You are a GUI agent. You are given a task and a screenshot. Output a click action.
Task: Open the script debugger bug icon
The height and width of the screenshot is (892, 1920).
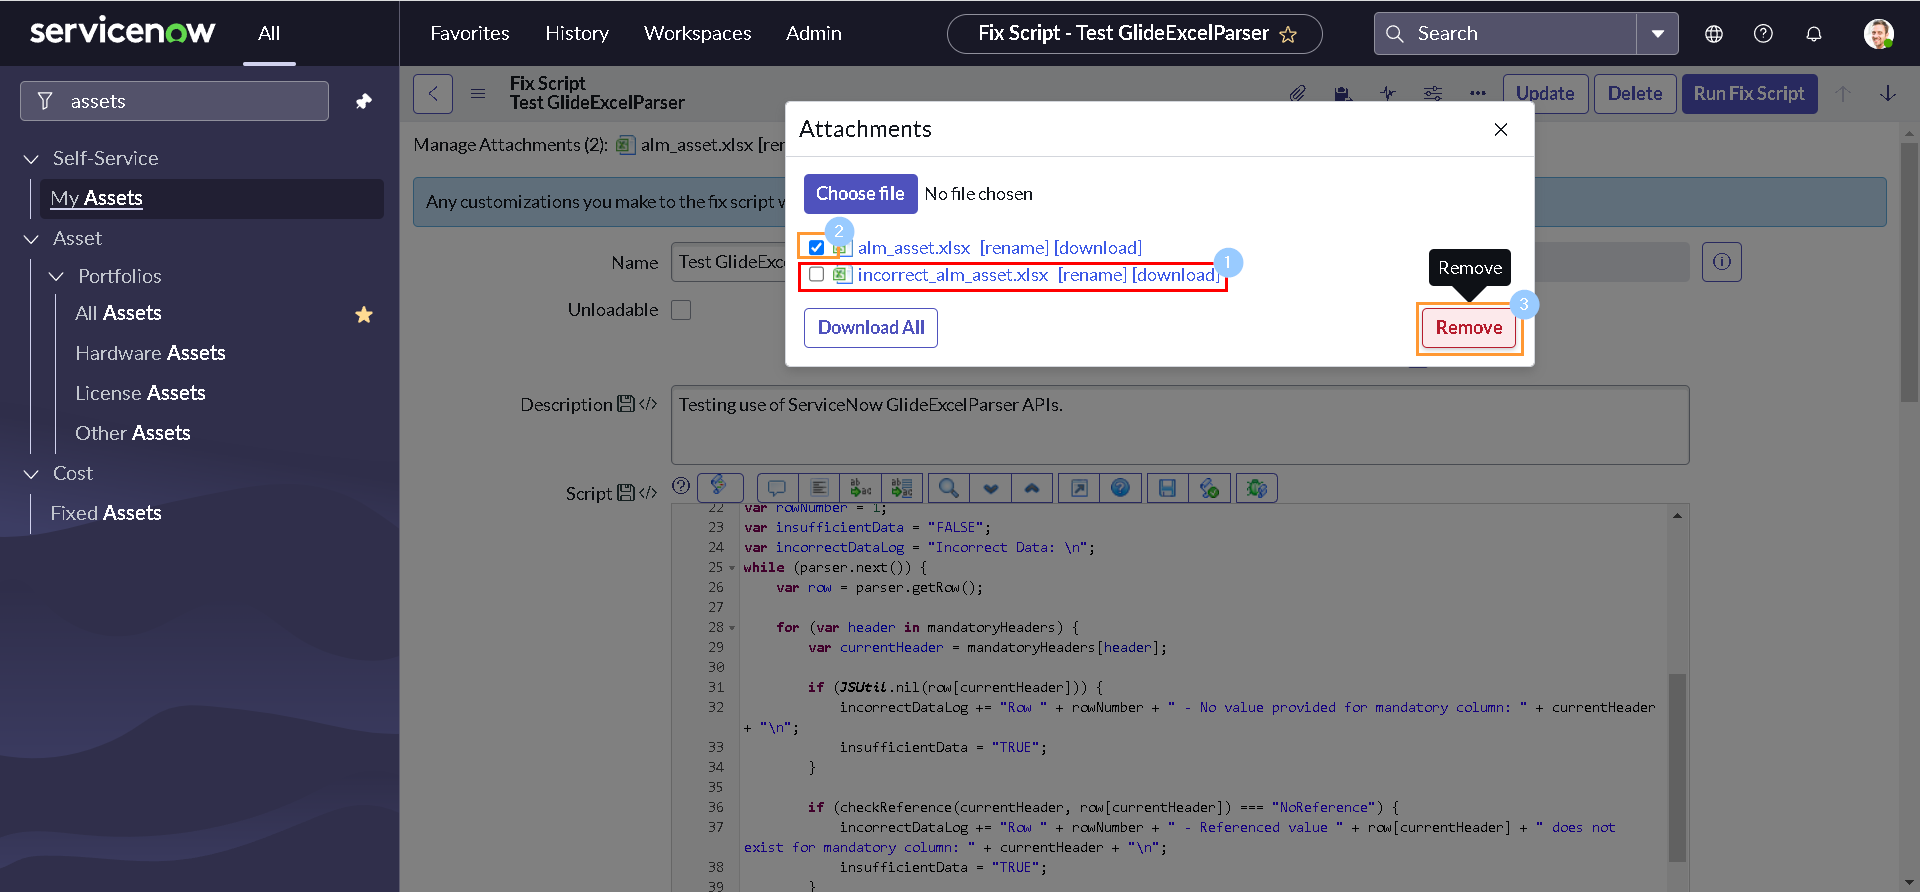pyautogui.click(x=1257, y=488)
